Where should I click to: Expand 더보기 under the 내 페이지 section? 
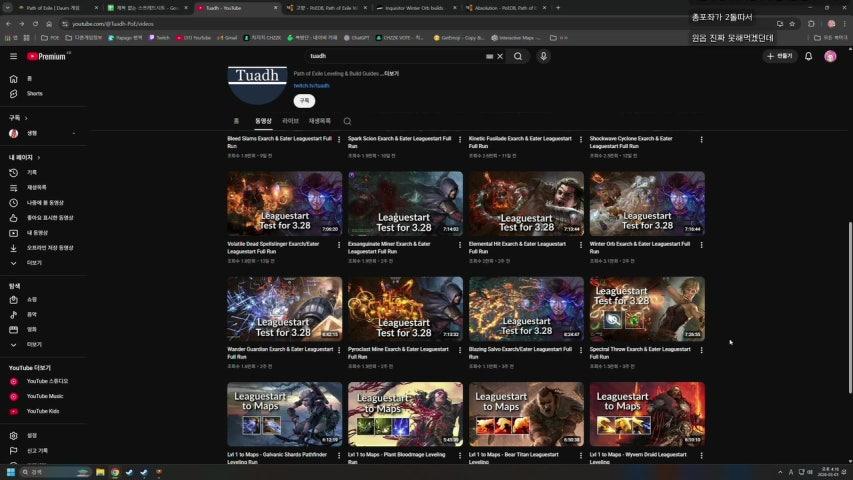point(33,263)
